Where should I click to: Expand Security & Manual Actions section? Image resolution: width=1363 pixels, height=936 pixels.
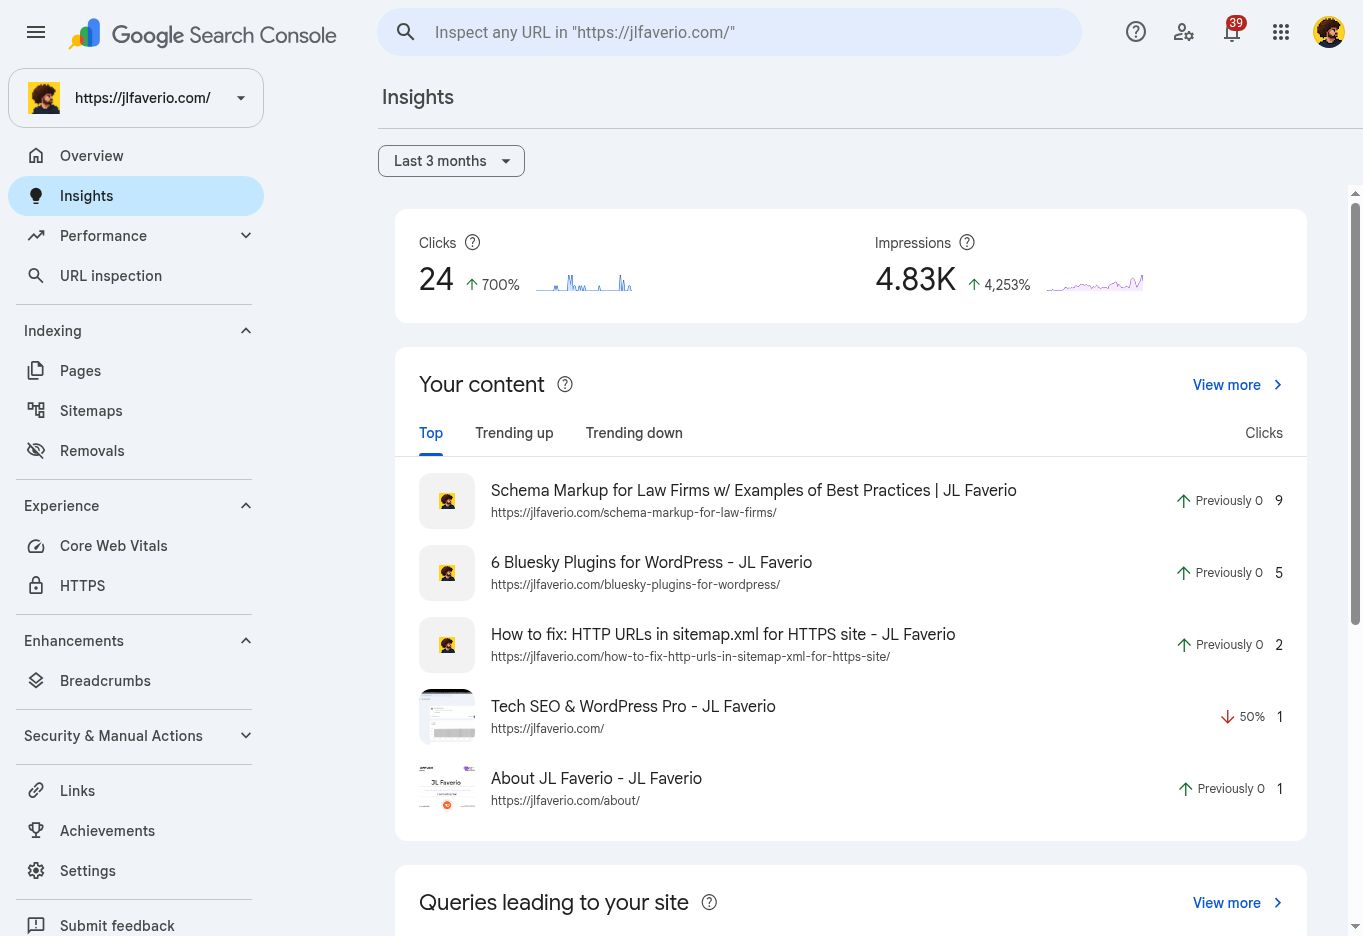[x=246, y=736]
